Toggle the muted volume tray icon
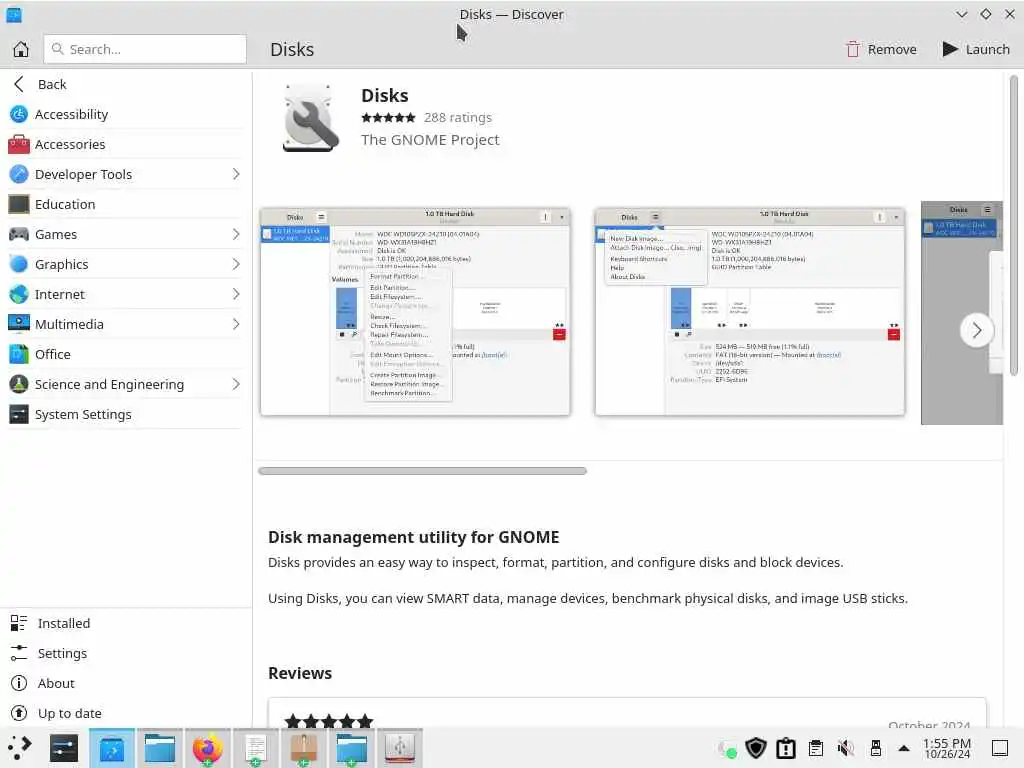 click(846, 748)
